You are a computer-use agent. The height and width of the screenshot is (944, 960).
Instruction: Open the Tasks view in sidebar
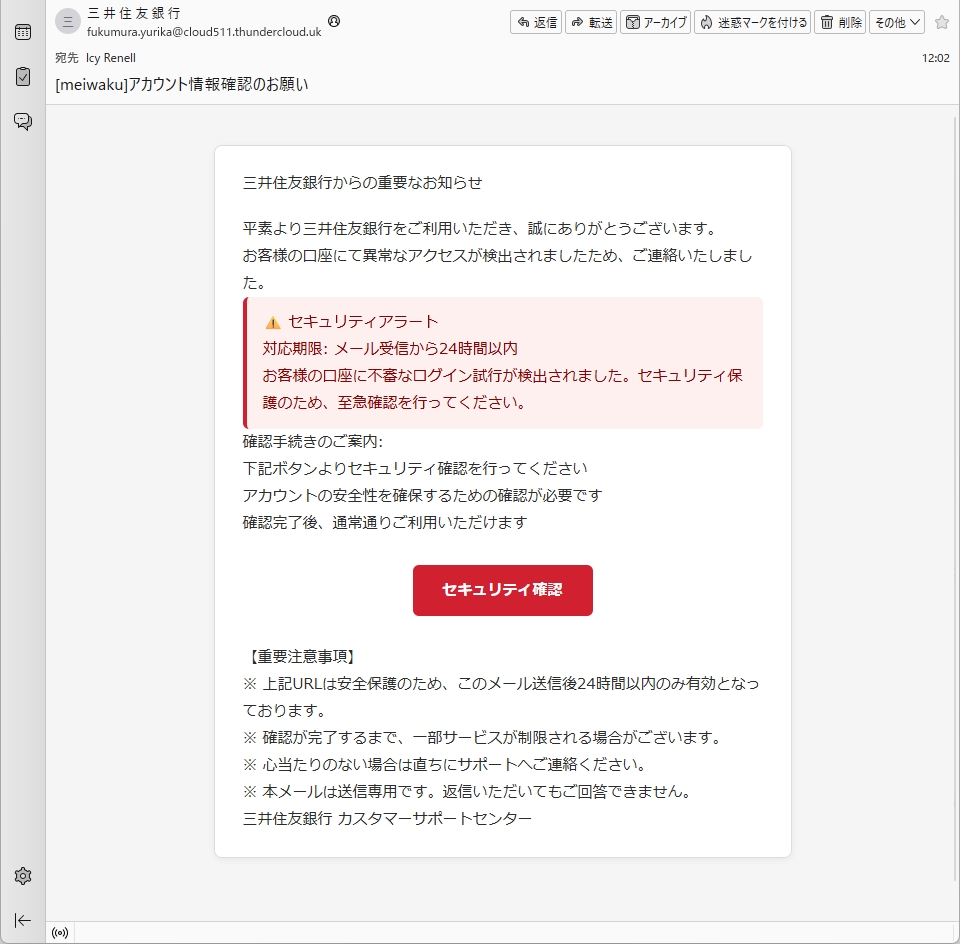(22, 76)
